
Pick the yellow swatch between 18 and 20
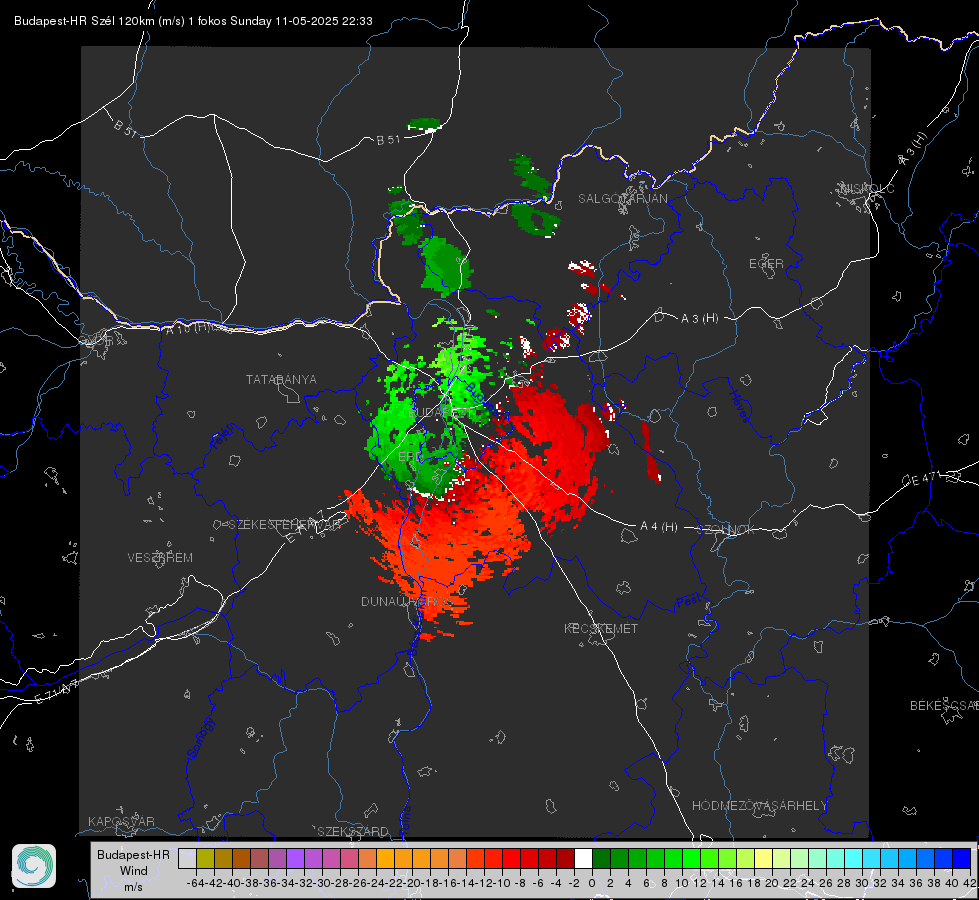[x=763, y=858]
